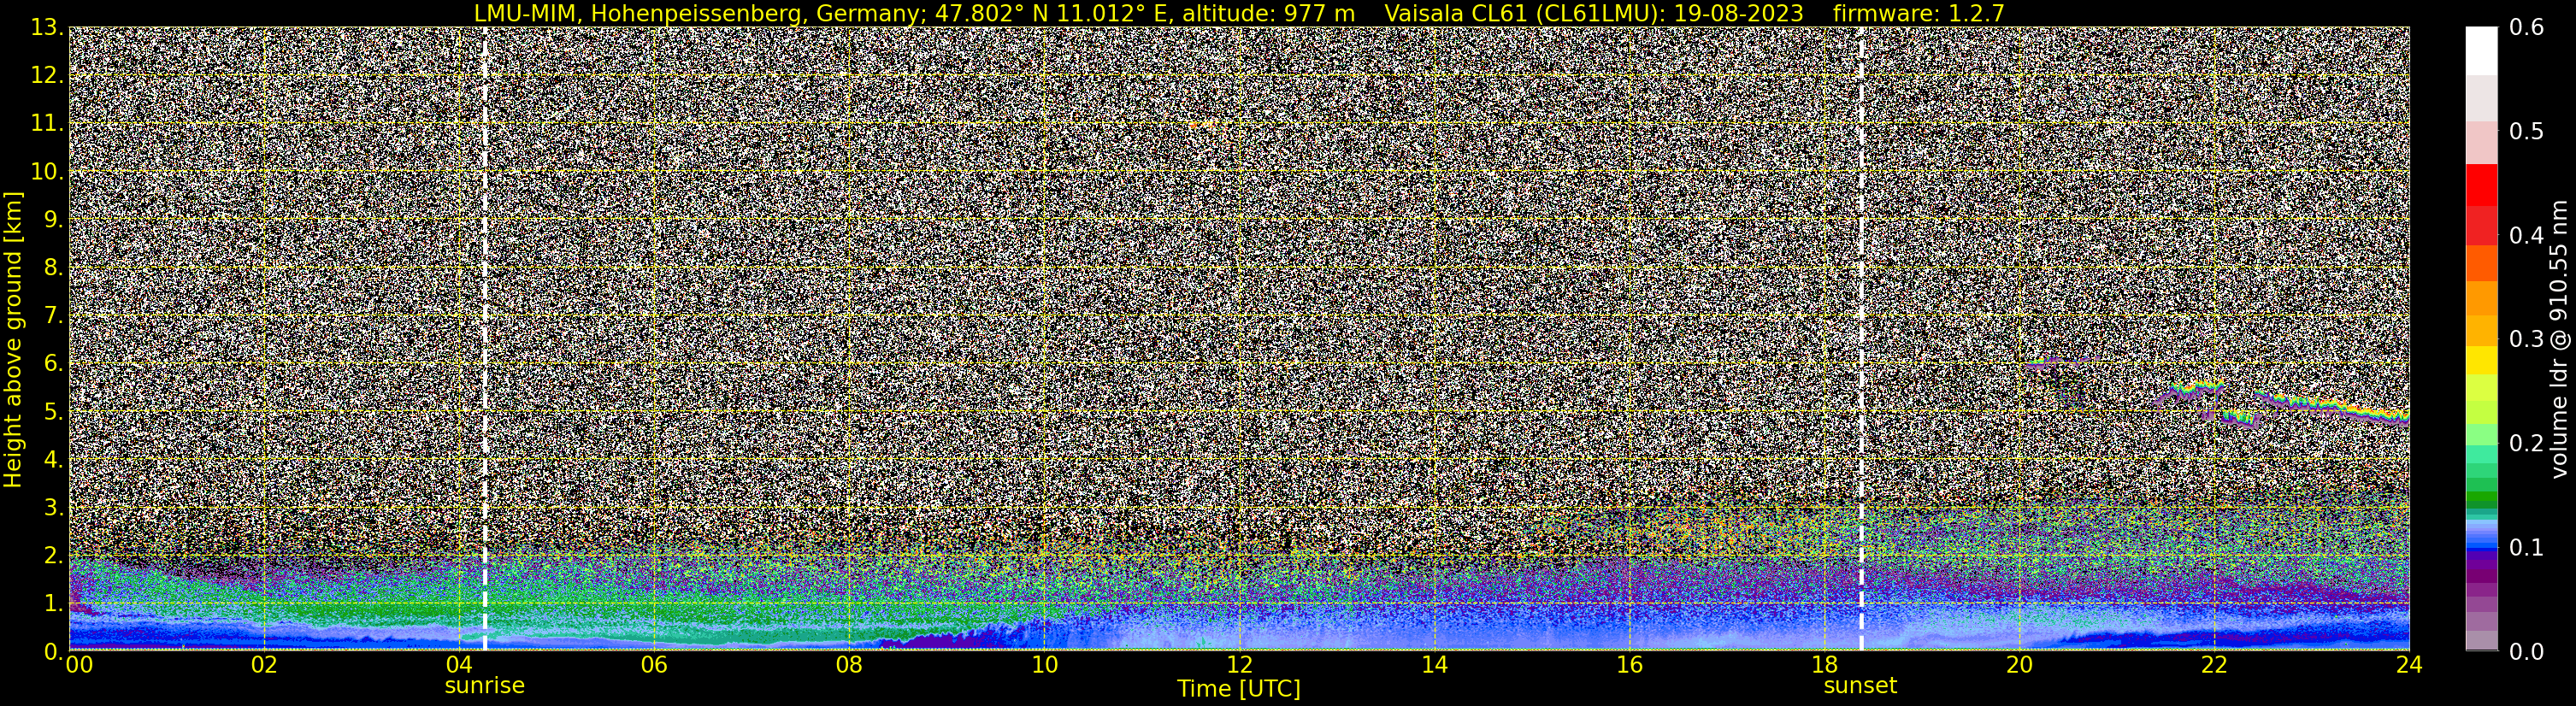The height and width of the screenshot is (706, 2576).
Task: Click the white dashed sunrise marker line
Action: click(485, 339)
